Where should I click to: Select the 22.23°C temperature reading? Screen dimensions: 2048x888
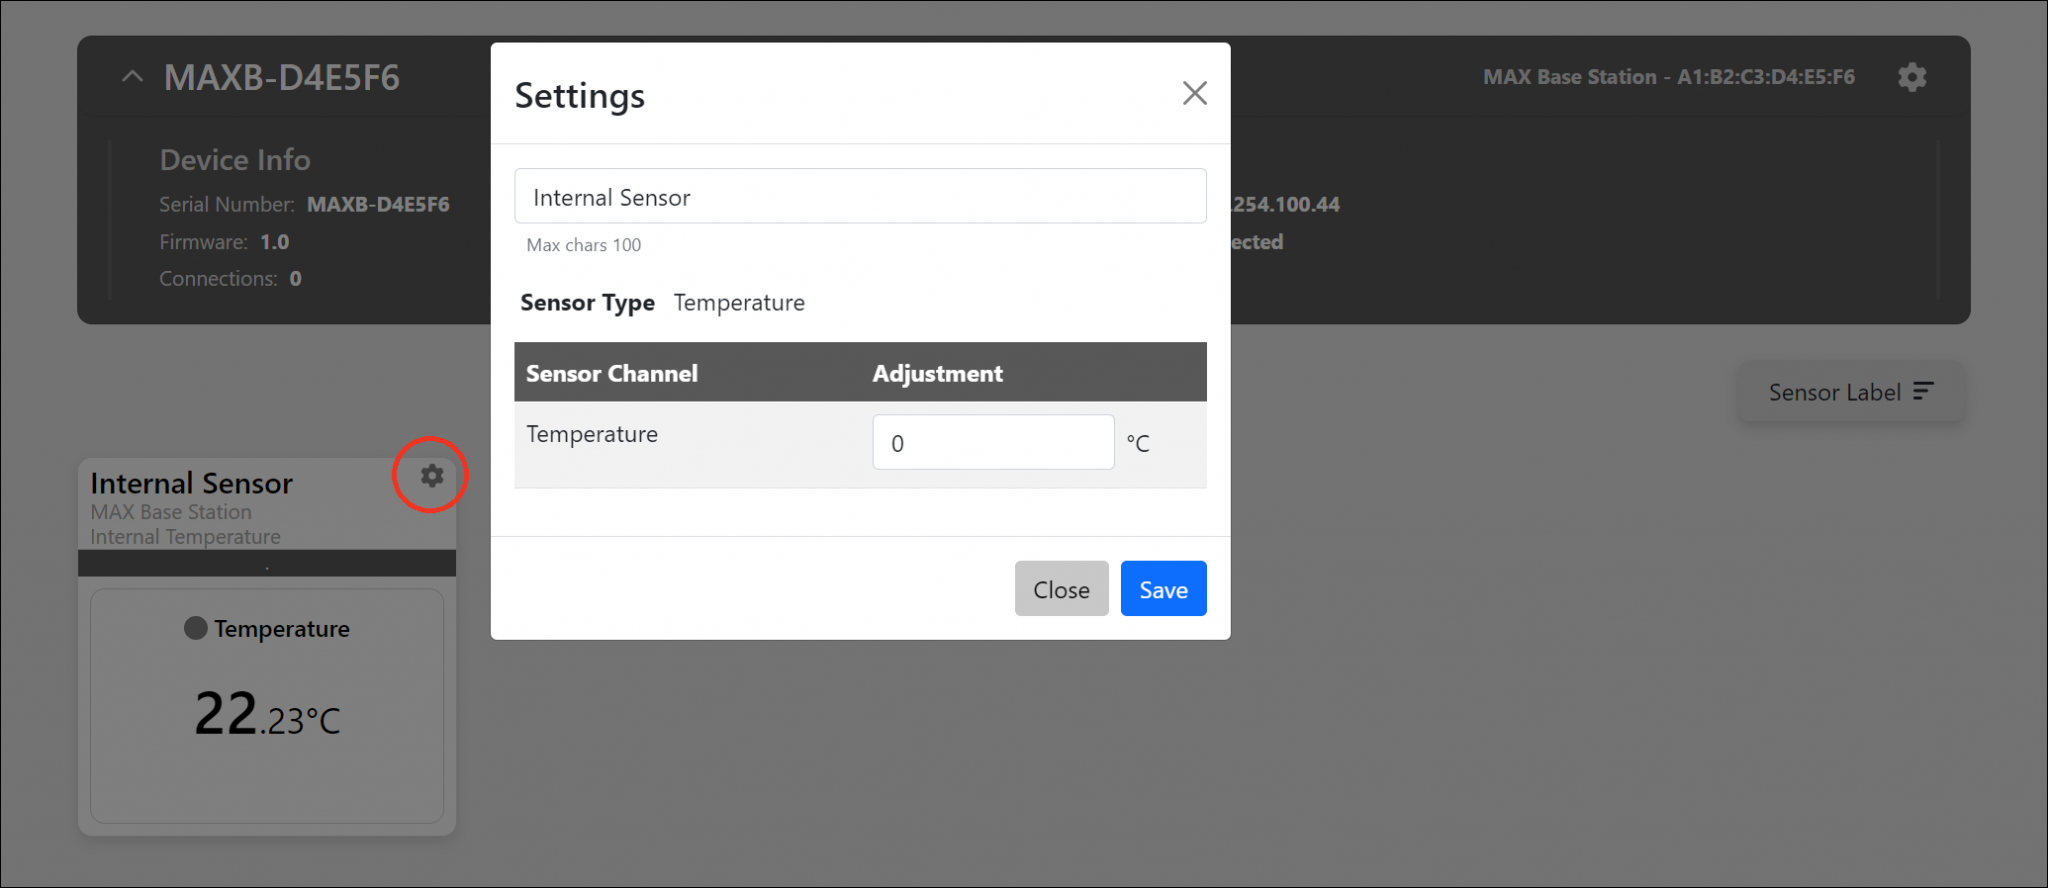[x=267, y=714]
